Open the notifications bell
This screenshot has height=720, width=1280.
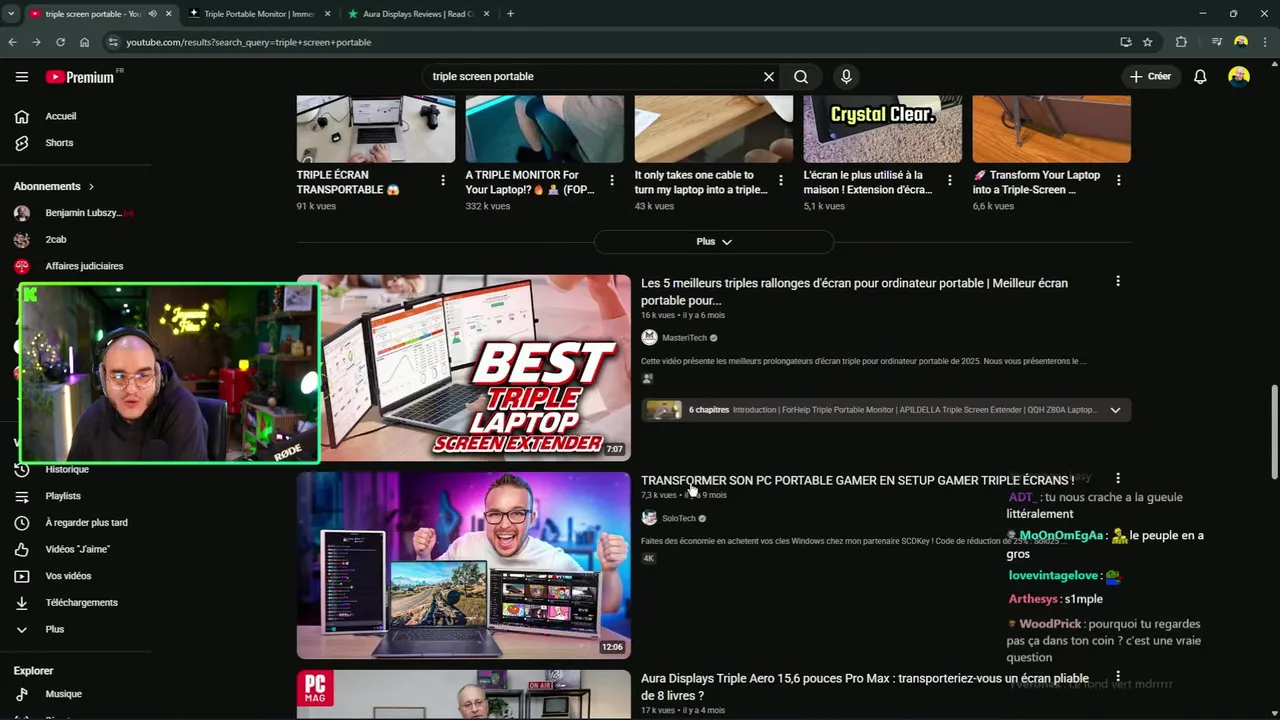(1200, 77)
